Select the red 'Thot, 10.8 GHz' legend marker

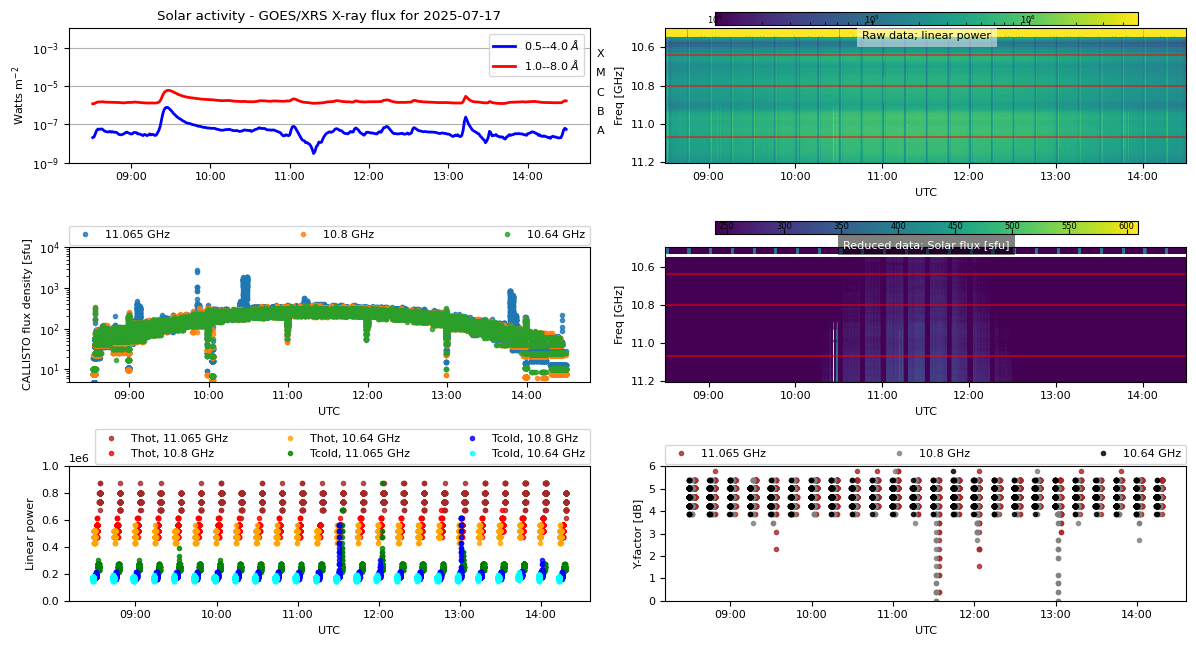coord(112,452)
